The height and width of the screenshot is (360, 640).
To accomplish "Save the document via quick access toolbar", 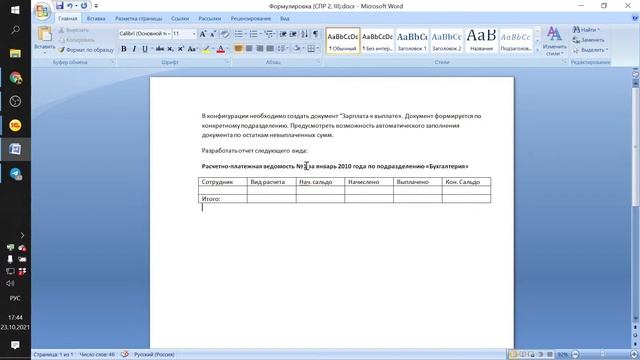I will pyautogui.click(x=60, y=6).
